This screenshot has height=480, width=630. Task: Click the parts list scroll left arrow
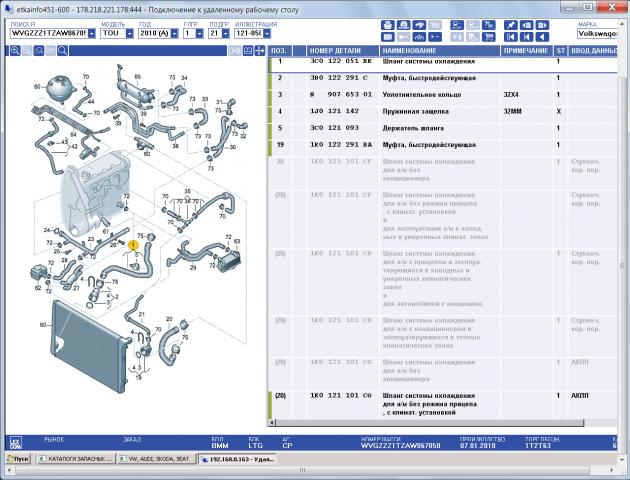[272, 423]
